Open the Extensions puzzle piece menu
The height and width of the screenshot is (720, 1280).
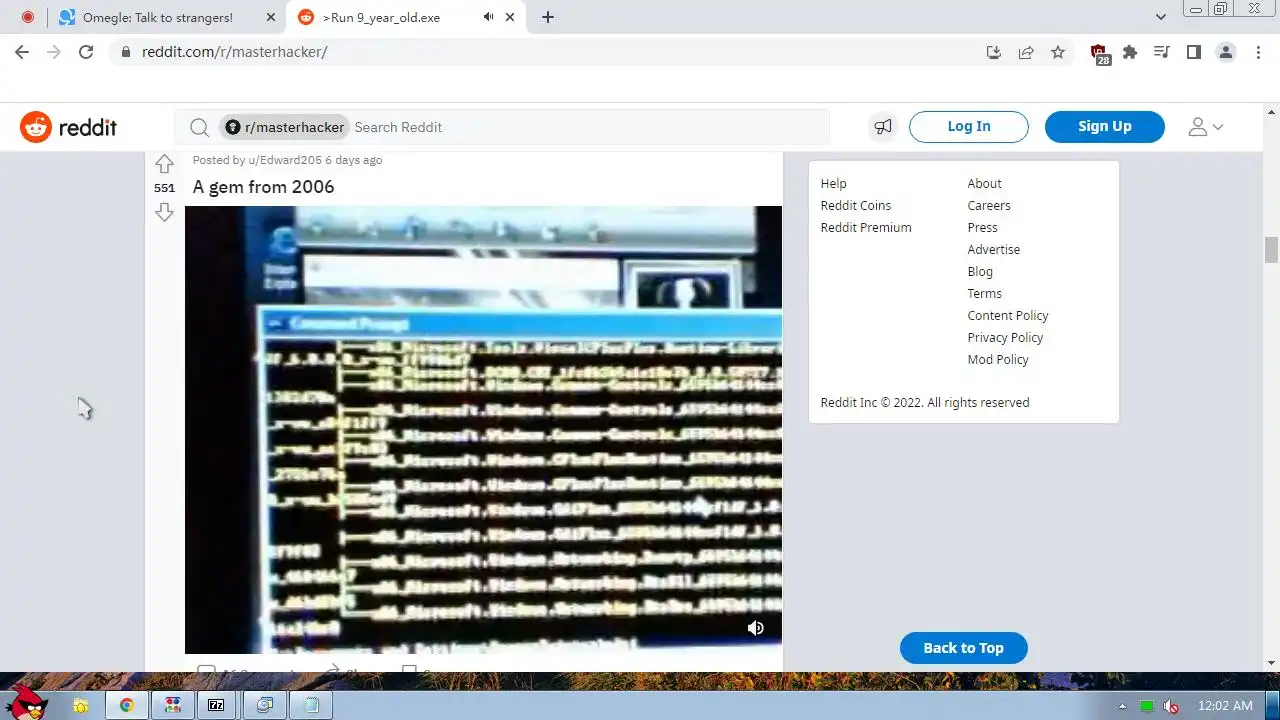point(1130,52)
